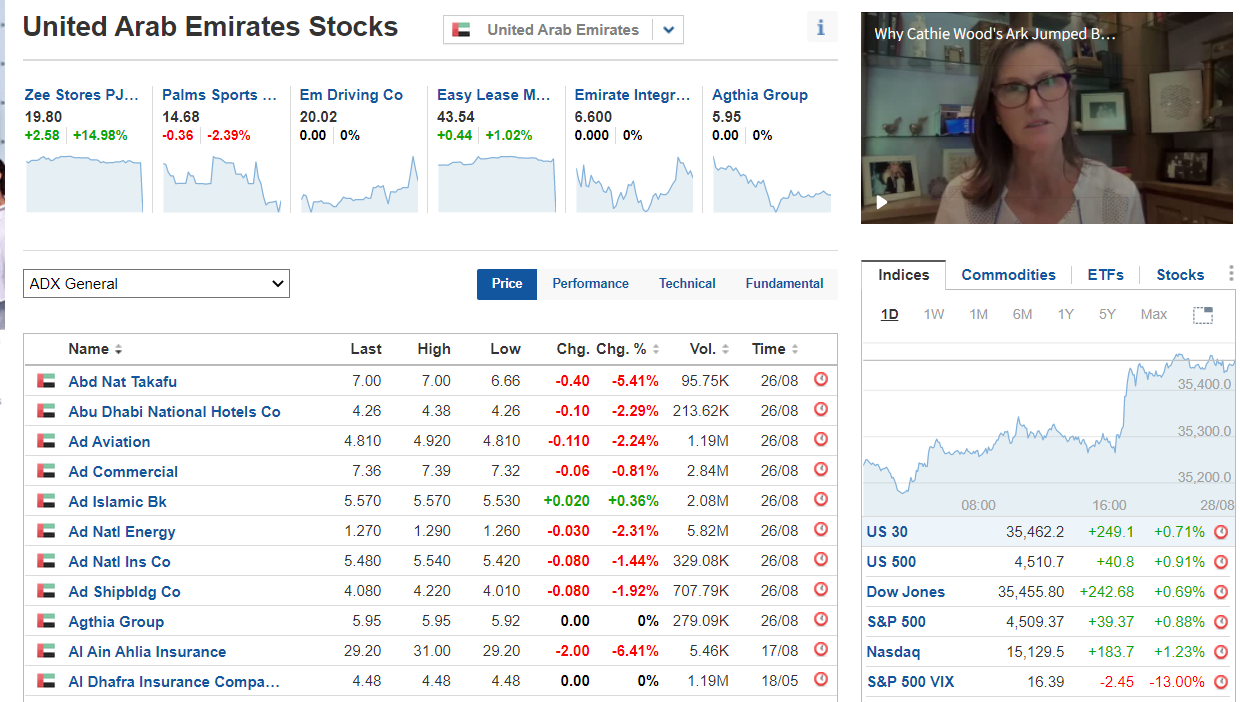Click the Palms Sports mini chart thumbnail

pos(222,183)
